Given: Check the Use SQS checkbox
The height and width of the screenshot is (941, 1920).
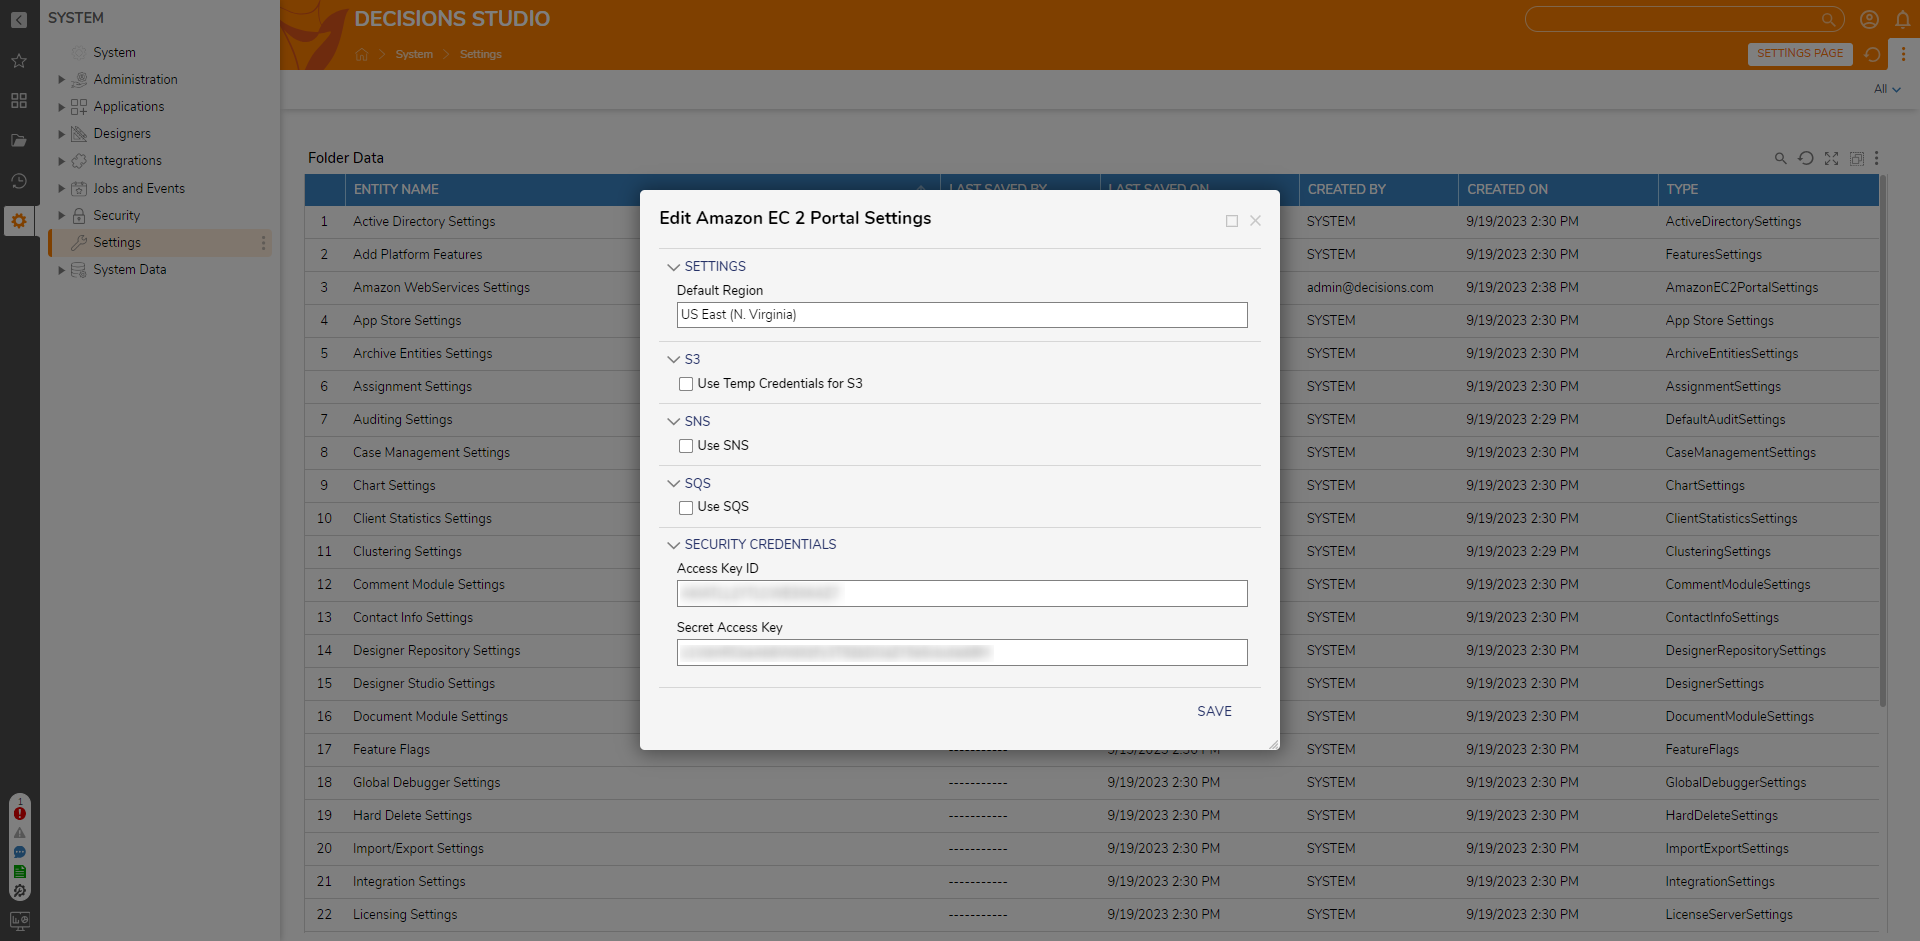Looking at the screenshot, I should tap(686, 508).
